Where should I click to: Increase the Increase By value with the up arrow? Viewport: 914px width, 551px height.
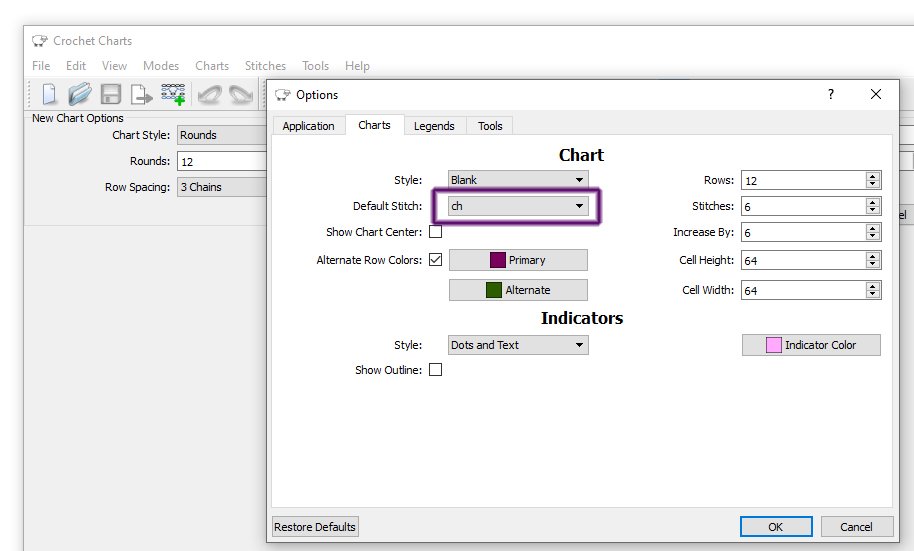[x=873, y=228]
